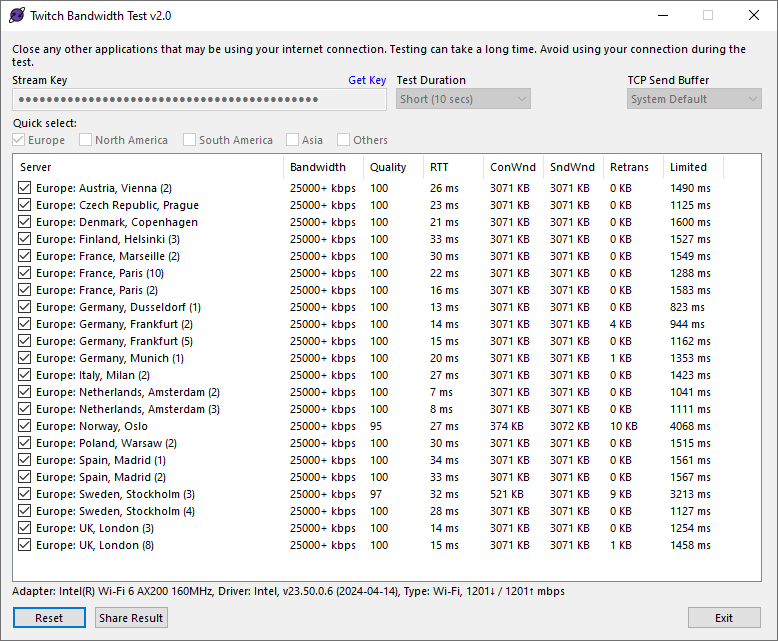Screen dimensions: 778x641
Task: Enable the Others quick select checkbox
Action: [x=343, y=140]
